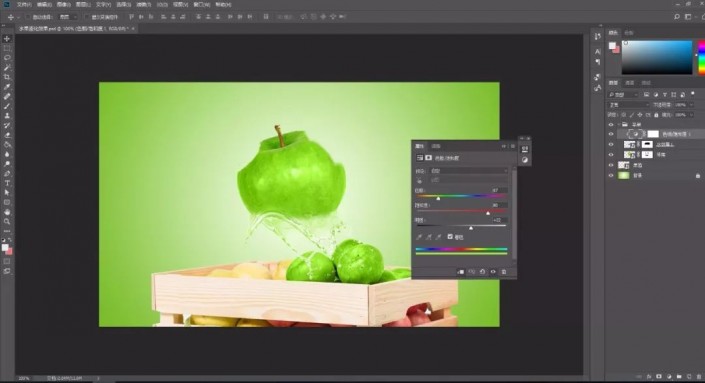
Task: Select the Spot Healing Brush tool
Action: (x=7, y=96)
